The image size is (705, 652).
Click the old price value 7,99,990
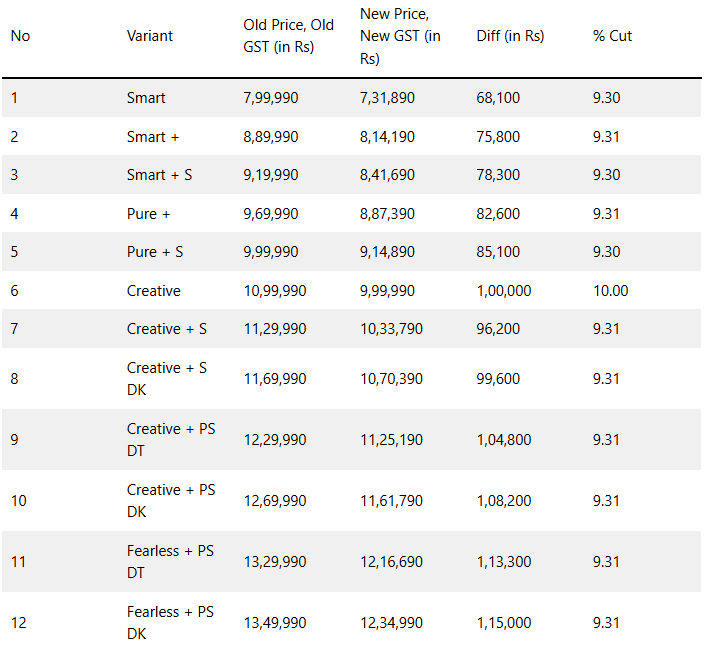[271, 98]
